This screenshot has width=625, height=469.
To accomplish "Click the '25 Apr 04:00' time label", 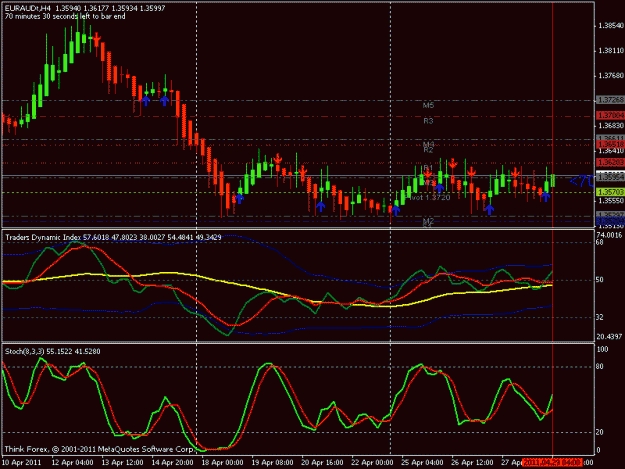I will tap(422, 463).
